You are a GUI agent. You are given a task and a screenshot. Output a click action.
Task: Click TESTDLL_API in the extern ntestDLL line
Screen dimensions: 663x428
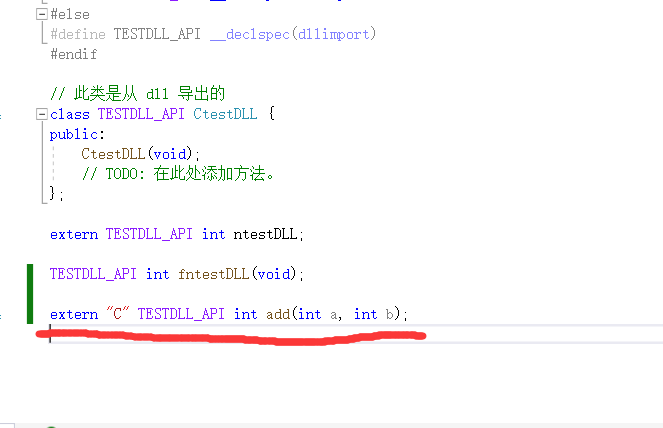149,234
